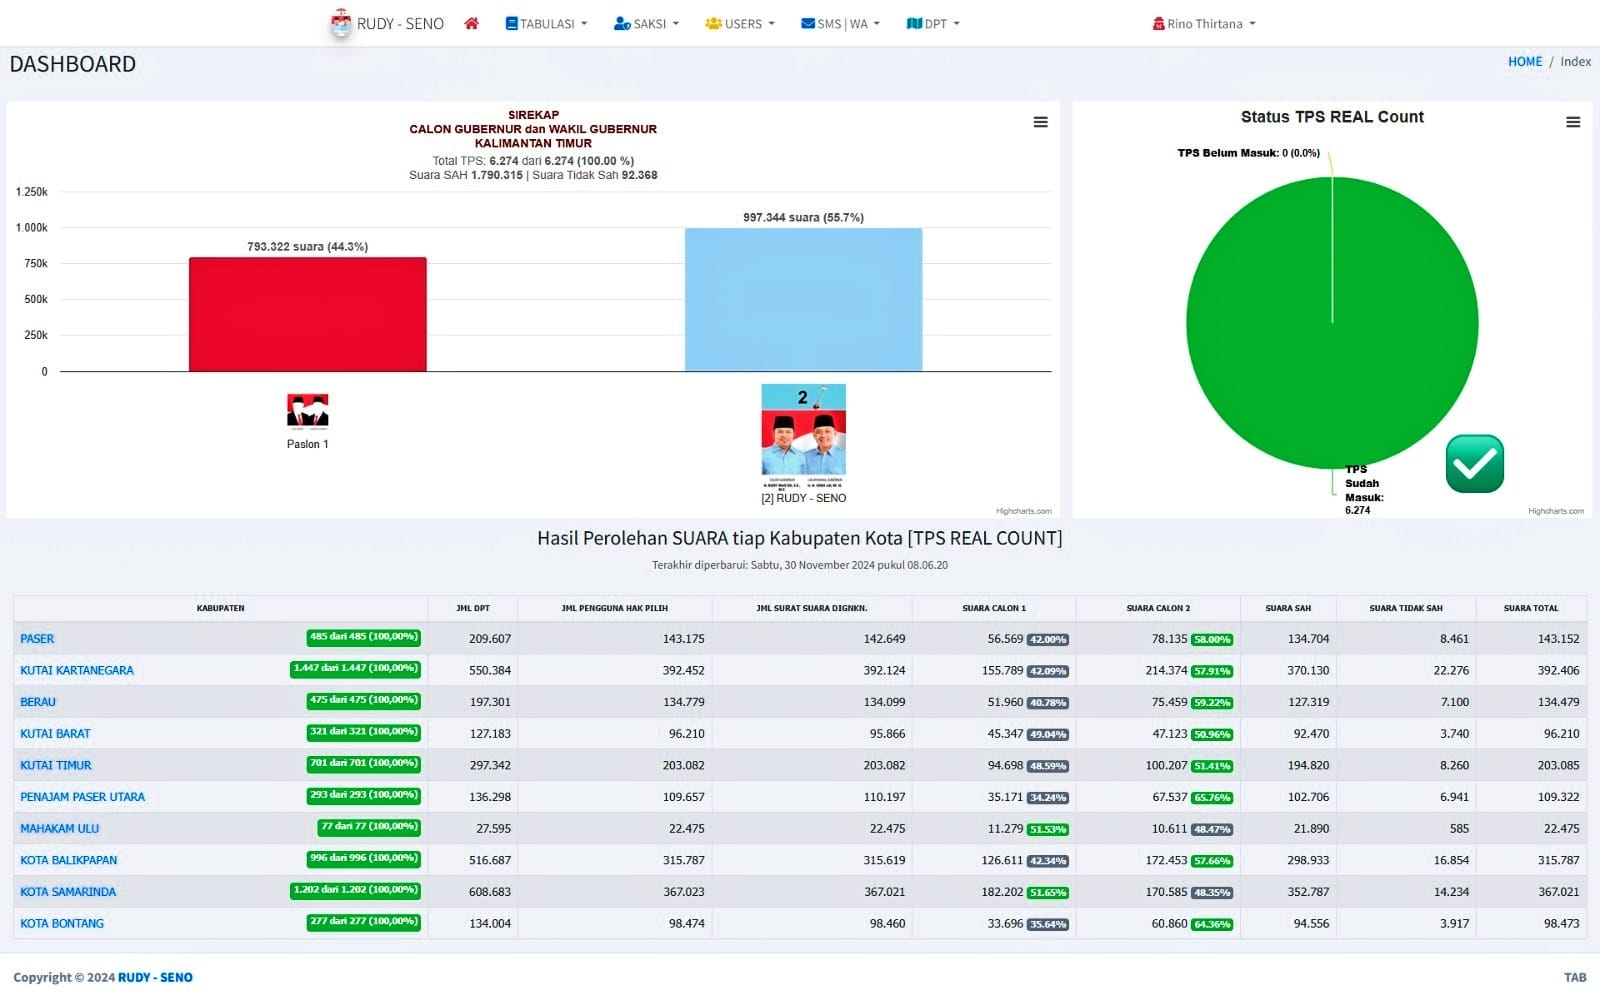Screen dimensions: 1600x1000
Task: Open the KOTA SAMARINDA kabupaten link
Action: point(68,892)
